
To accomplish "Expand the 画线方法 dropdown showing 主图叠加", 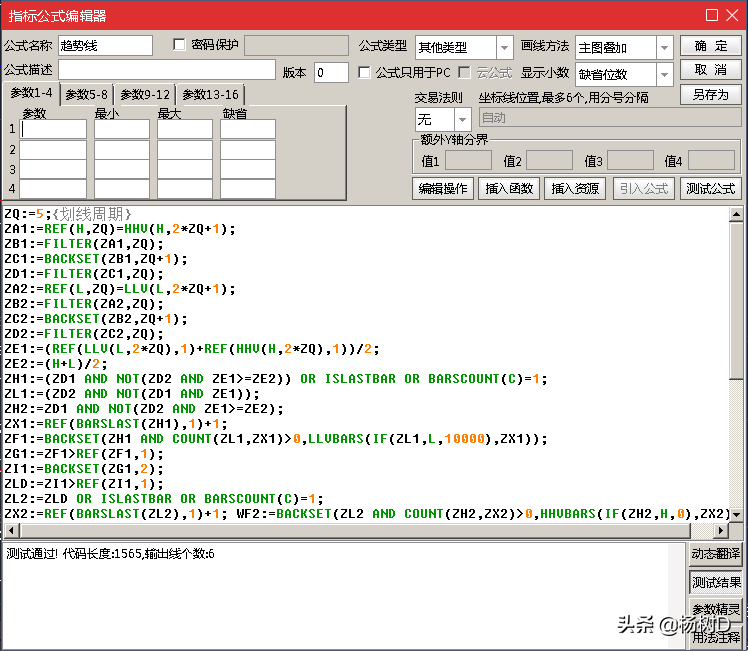I will [664, 48].
